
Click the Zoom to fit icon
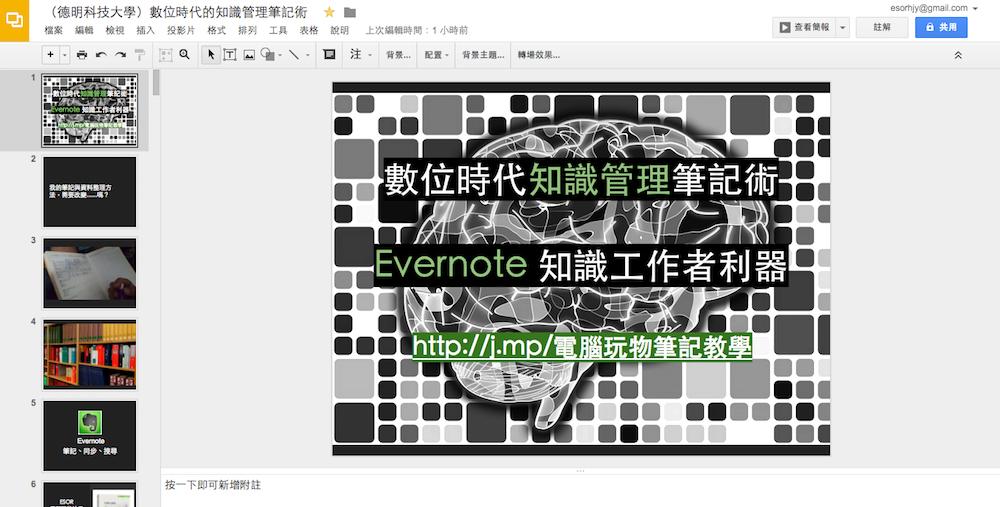point(165,55)
